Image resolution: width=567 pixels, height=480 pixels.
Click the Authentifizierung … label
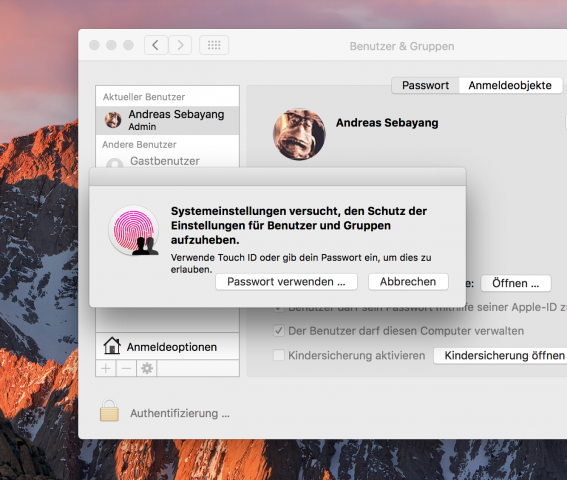(180, 413)
